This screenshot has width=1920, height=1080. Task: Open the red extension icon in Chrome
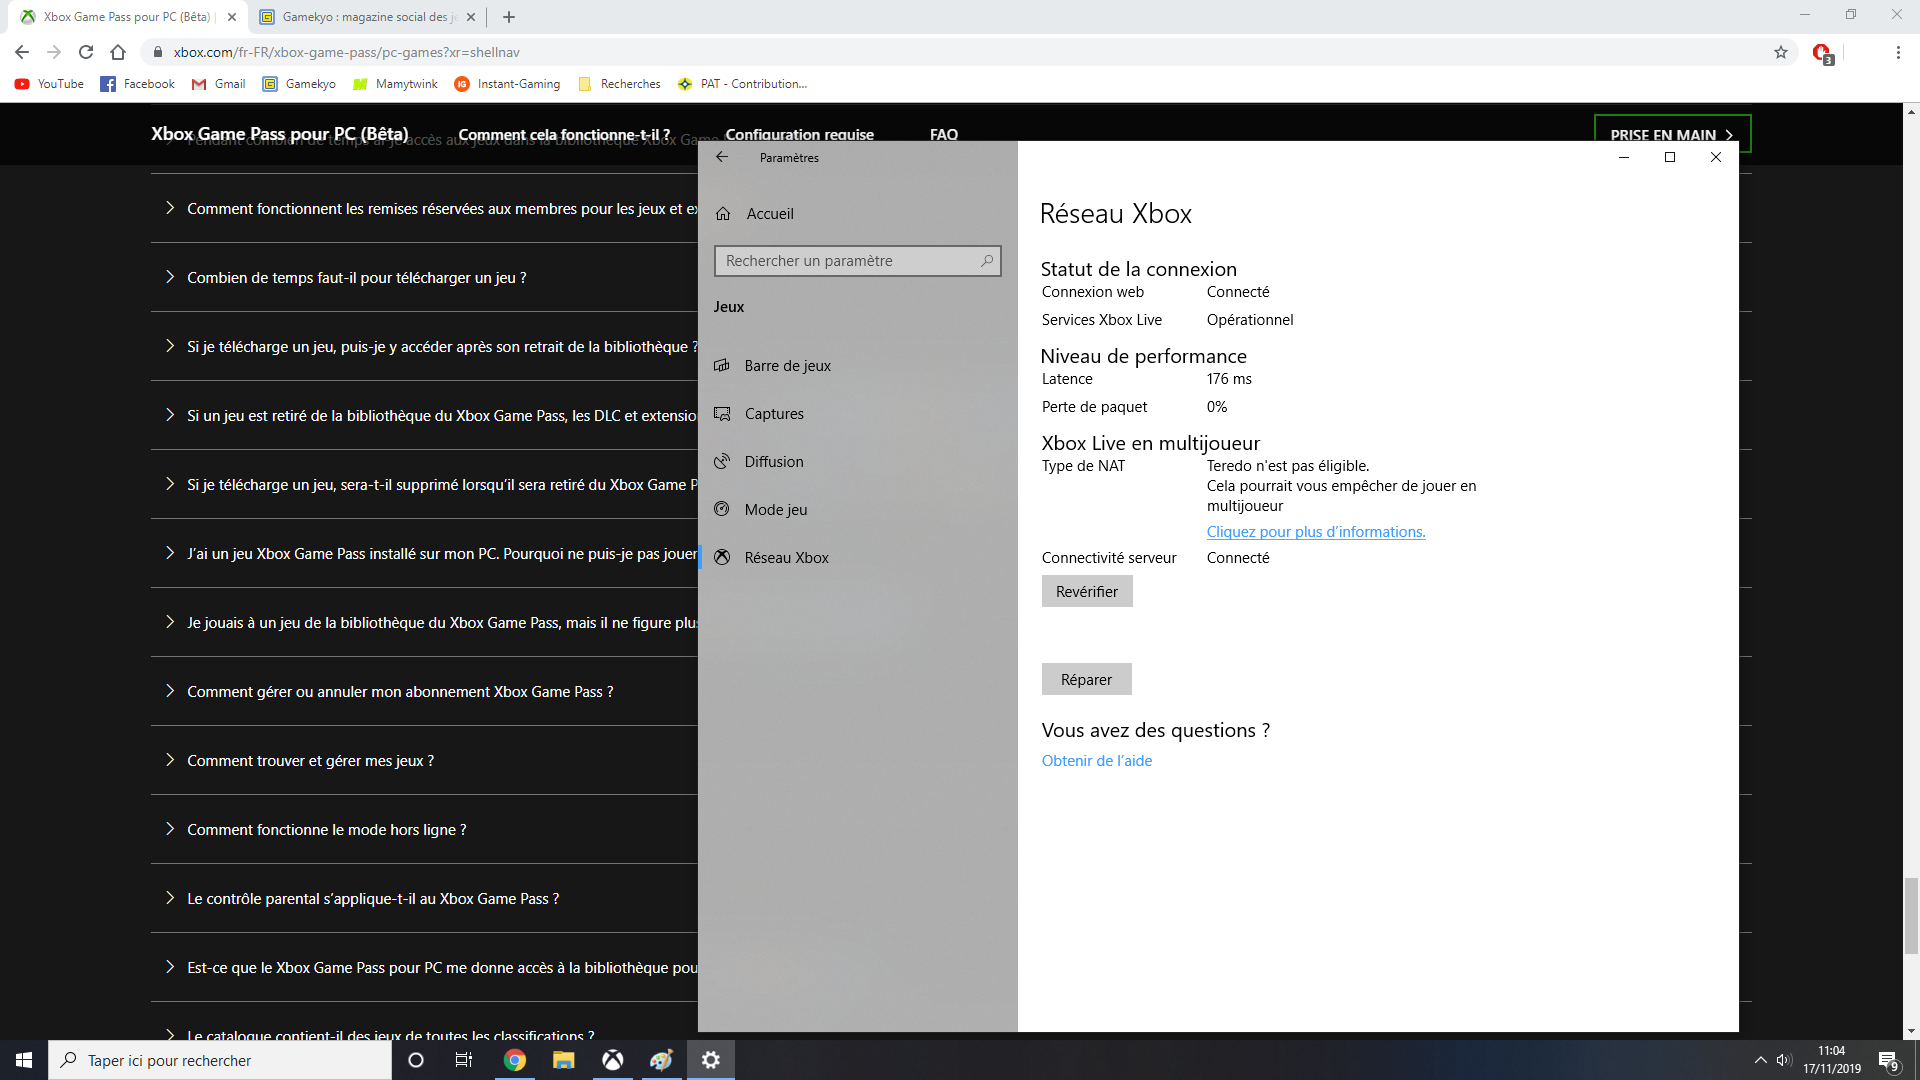(1822, 53)
